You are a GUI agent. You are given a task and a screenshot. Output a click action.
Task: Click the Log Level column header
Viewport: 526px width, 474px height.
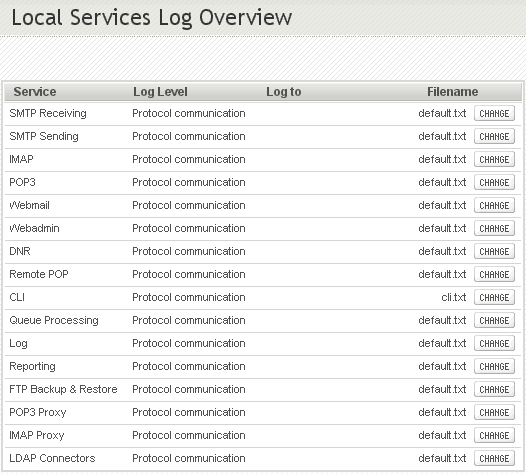pyautogui.click(x=160, y=92)
